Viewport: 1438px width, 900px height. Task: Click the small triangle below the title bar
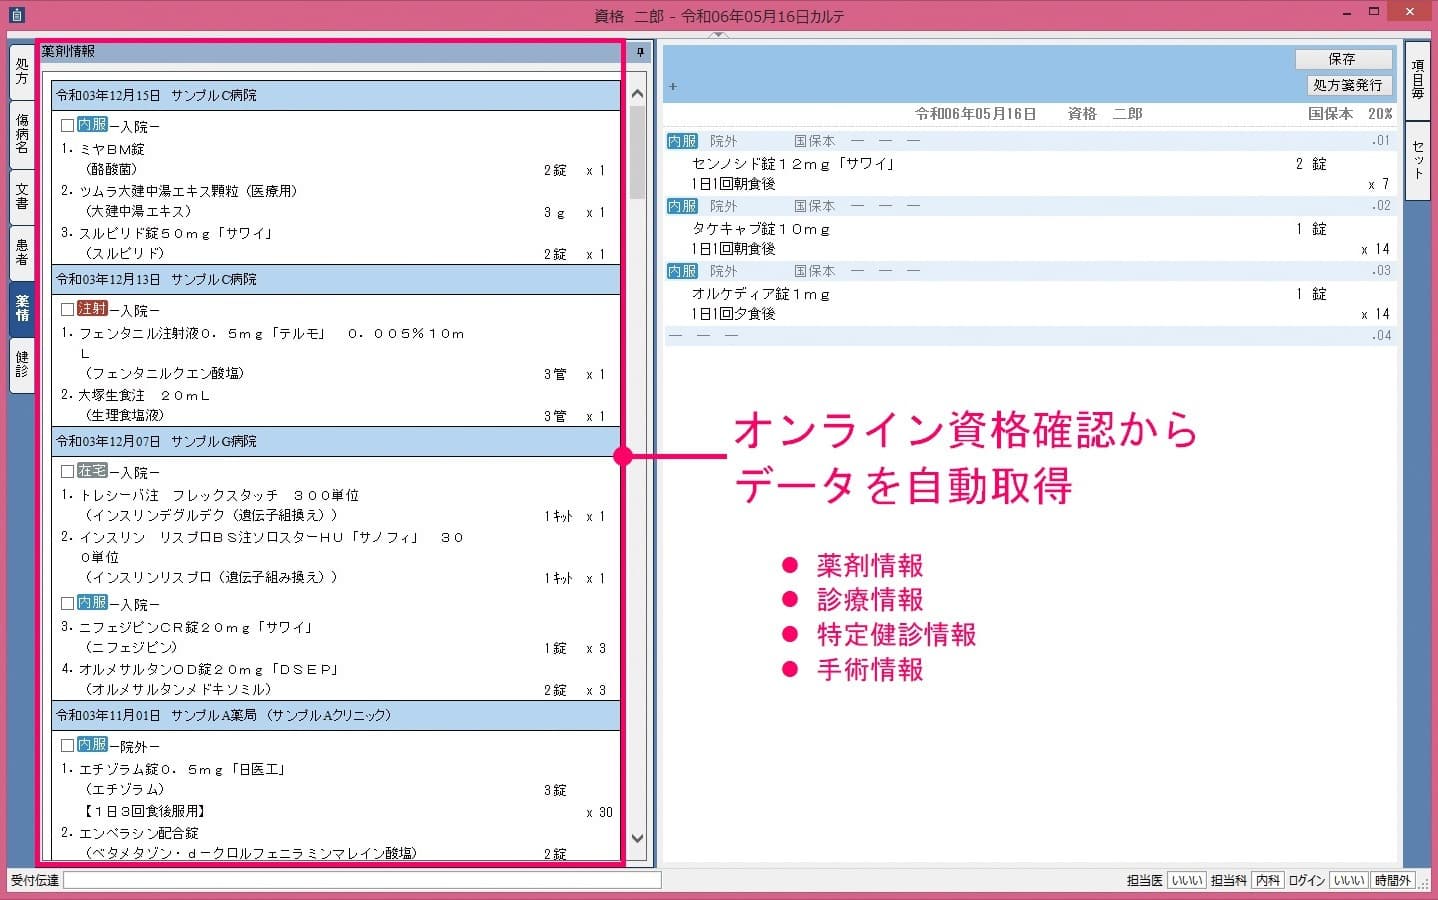pos(718,35)
